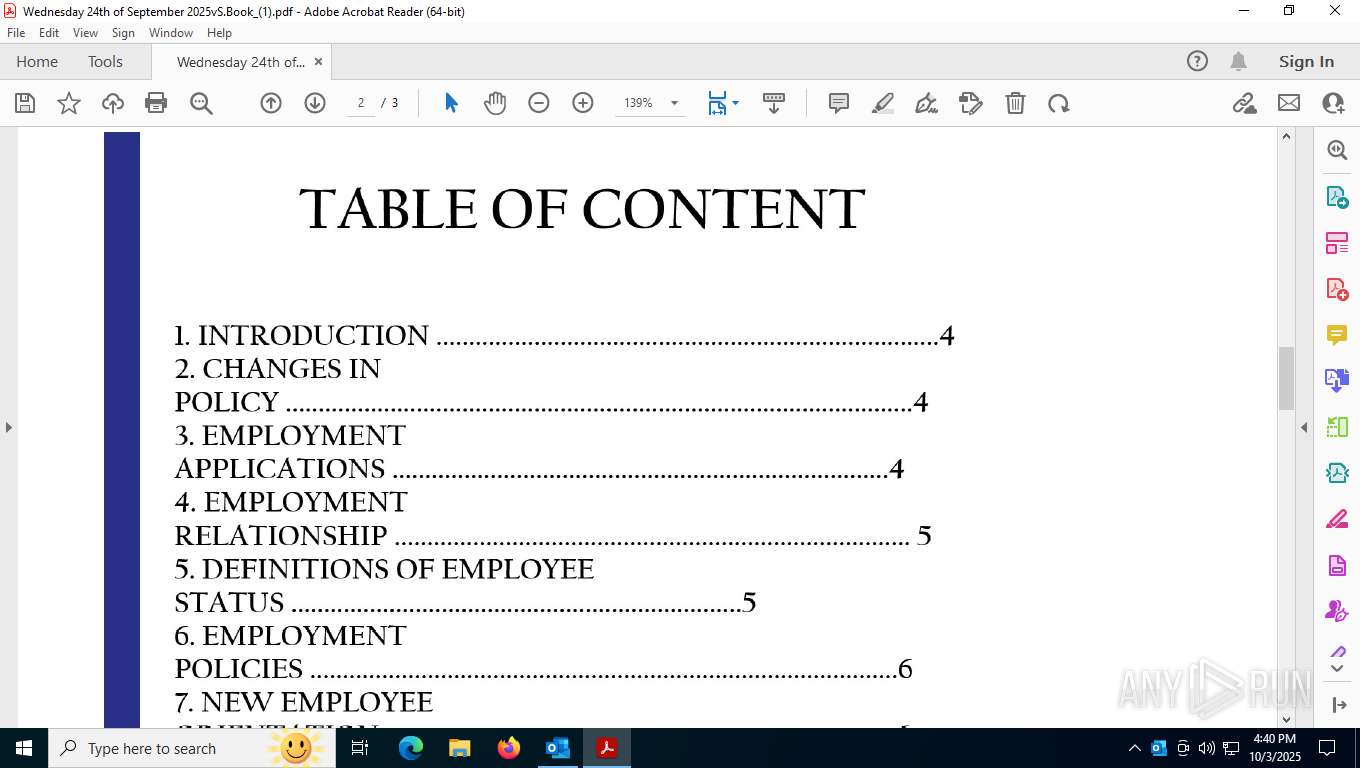This screenshot has width=1360, height=768.
Task: Switch to the Tools tab
Action: (105, 61)
